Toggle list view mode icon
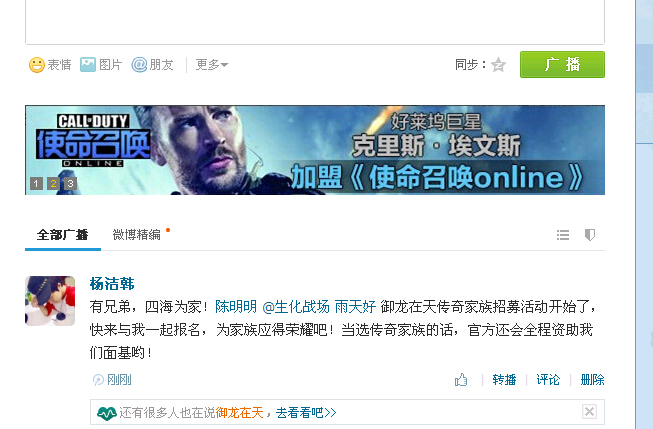The height and width of the screenshot is (429, 653). 563,235
